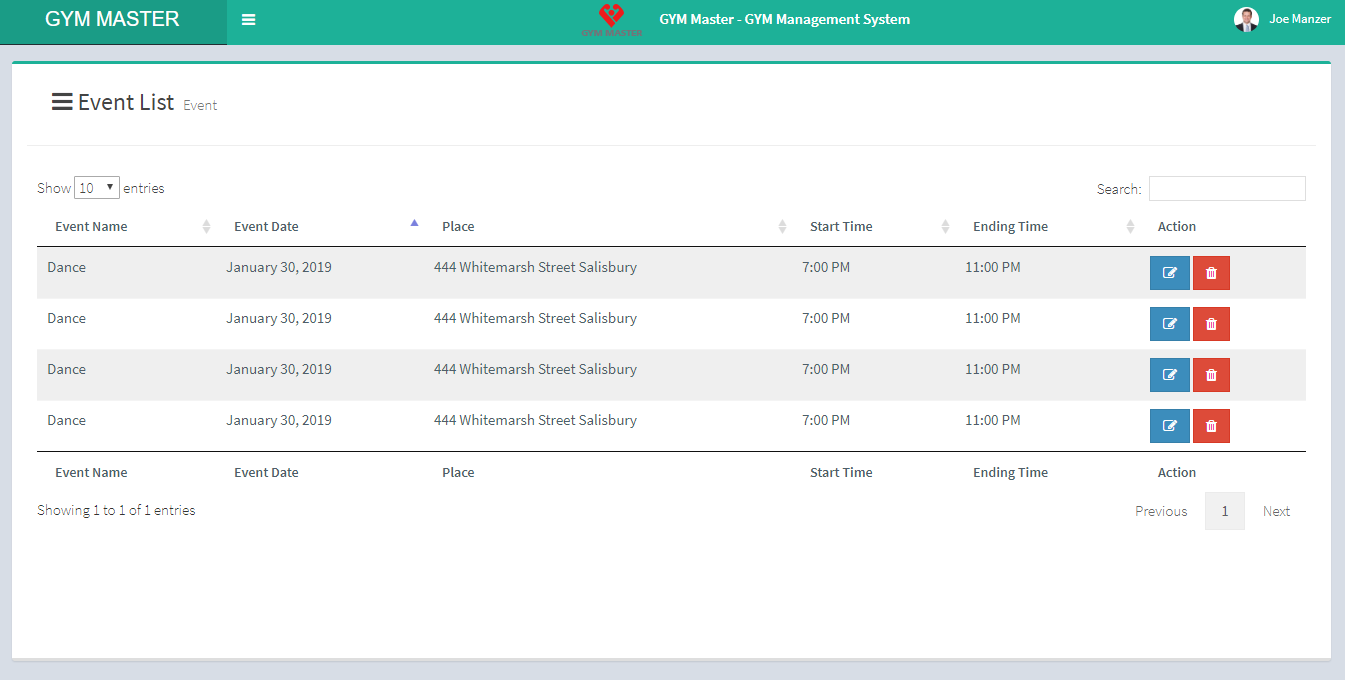
Task: Click the Event List header icon
Action: (x=62, y=102)
